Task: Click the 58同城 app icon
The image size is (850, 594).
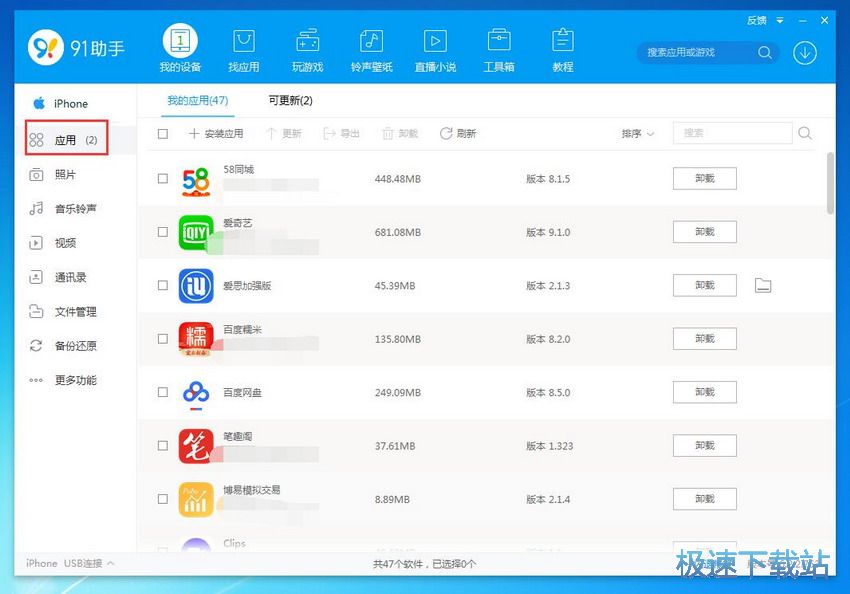Action: [x=196, y=182]
